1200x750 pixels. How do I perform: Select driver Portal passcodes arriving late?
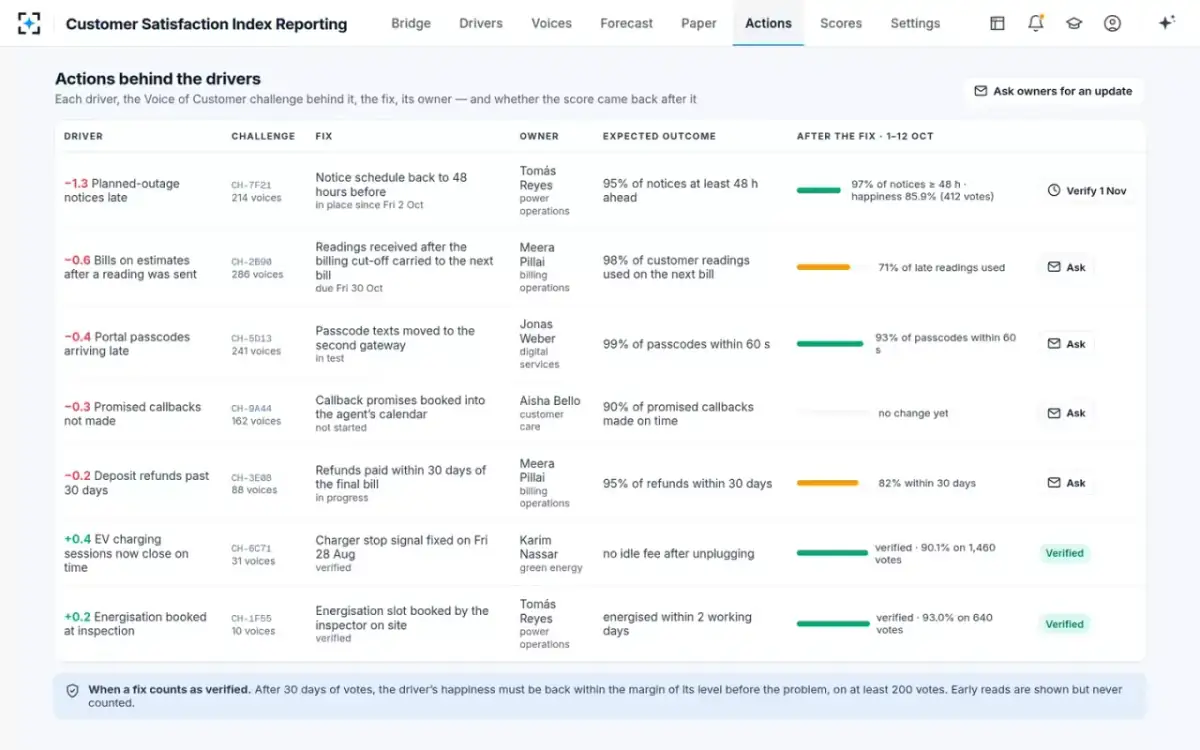[127, 344]
